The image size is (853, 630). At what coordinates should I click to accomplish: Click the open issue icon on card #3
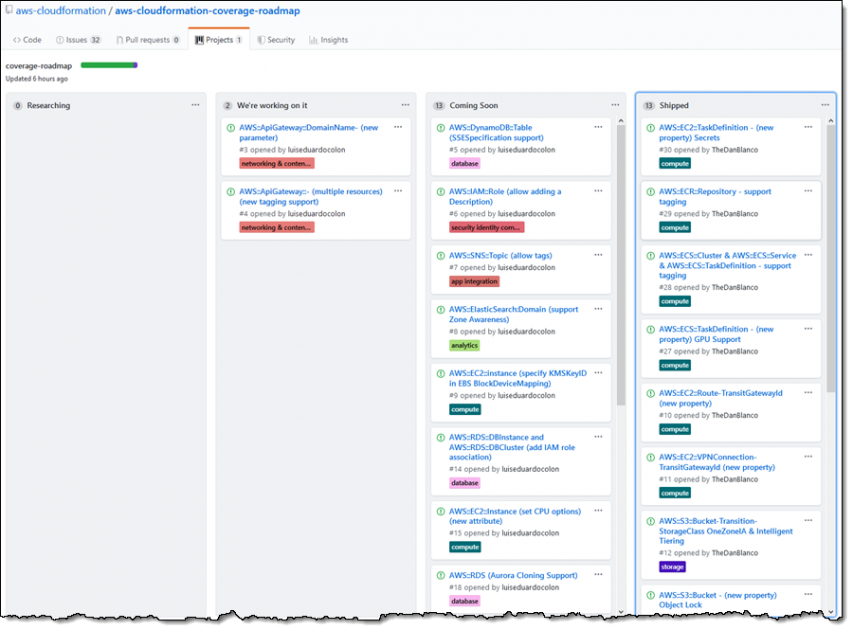pos(230,127)
